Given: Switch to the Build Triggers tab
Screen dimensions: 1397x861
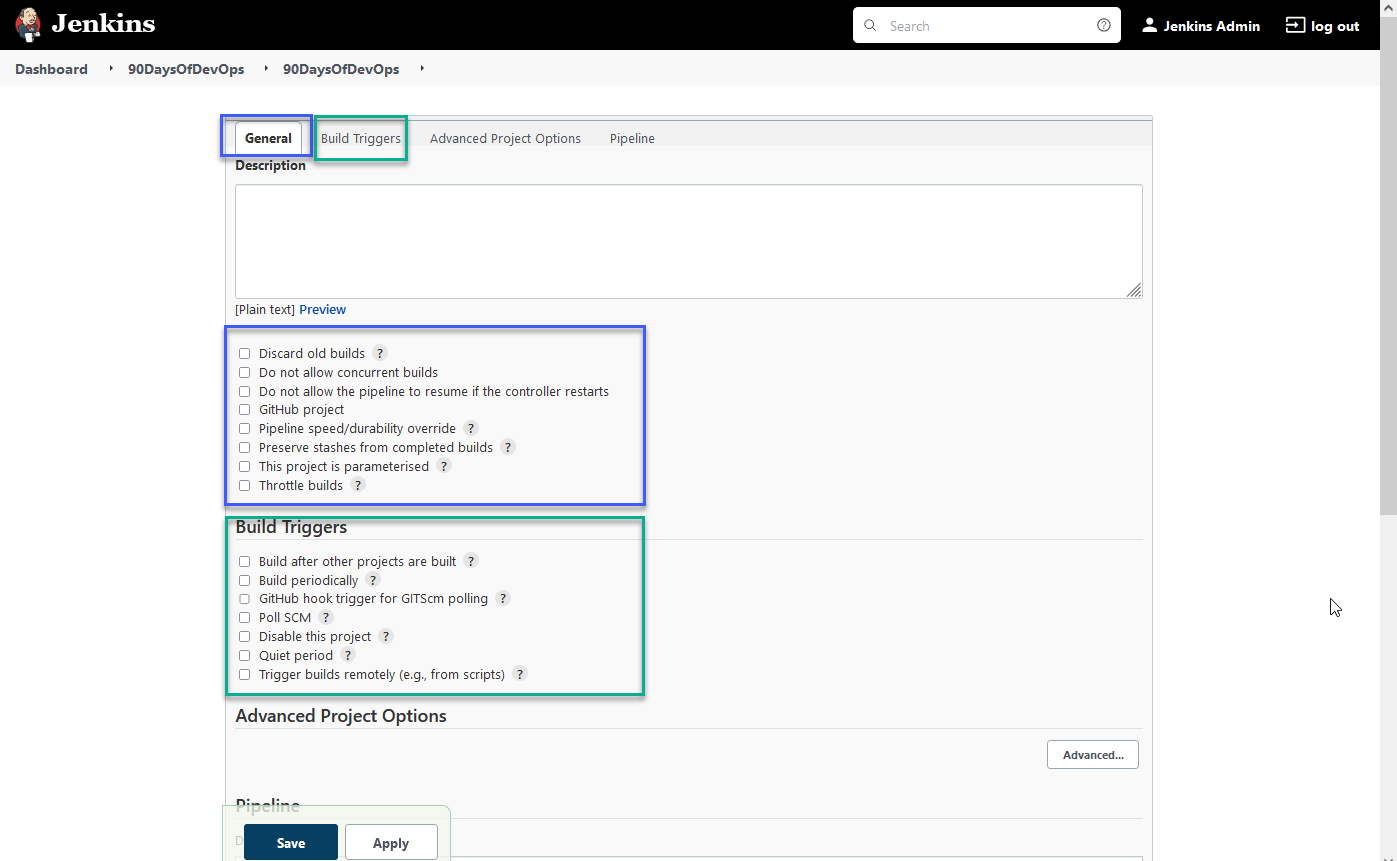Looking at the screenshot, I should 361,139.
